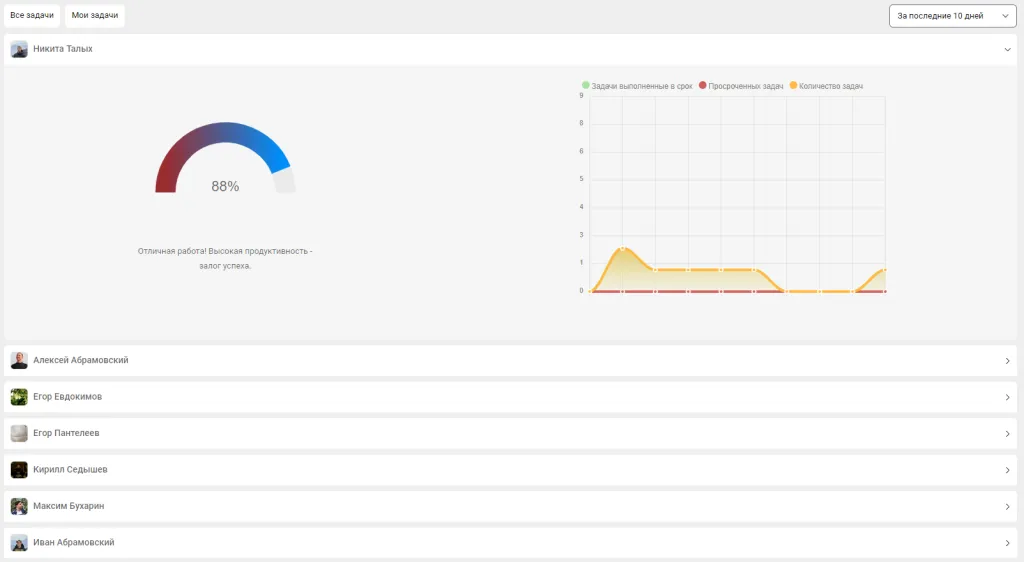Expand Алексей Абрамовский row chevron
1024x562 pixels.
coord(1007,361)
